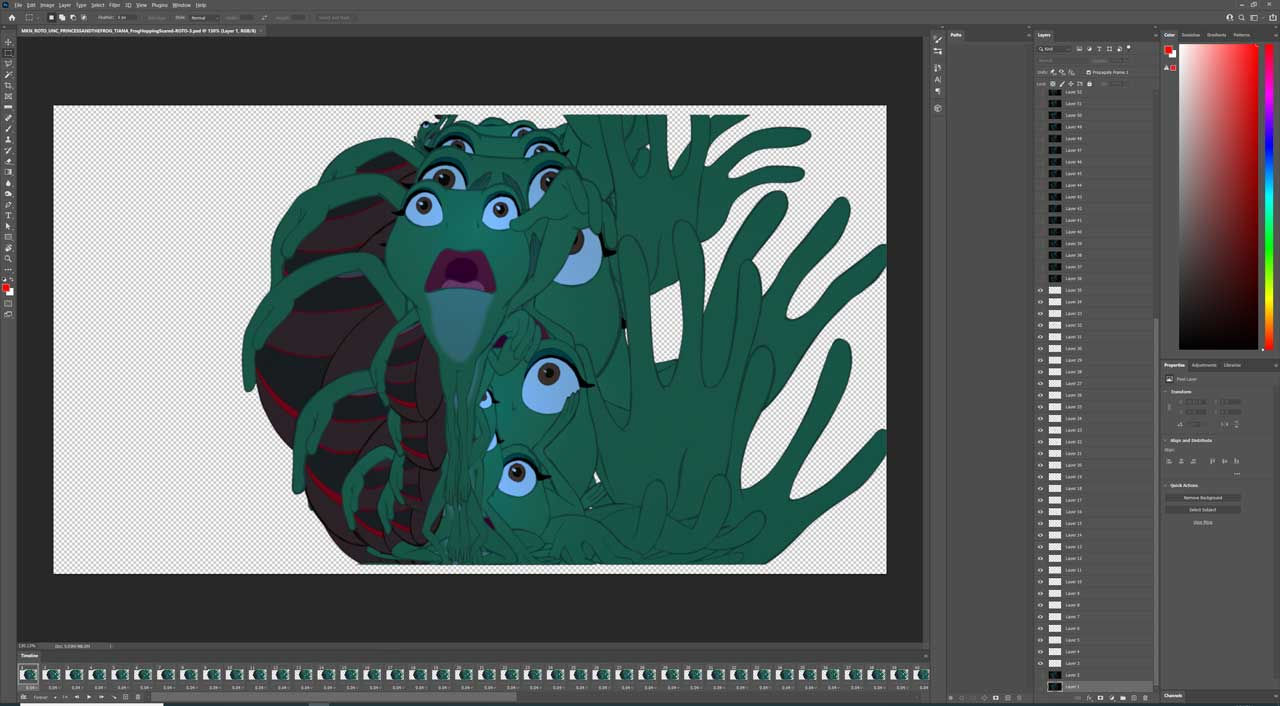Viewport: 1280px width, 706px height.
Task: Hide Layer 30 using eye icon
Action: [x=1040, y=348]
